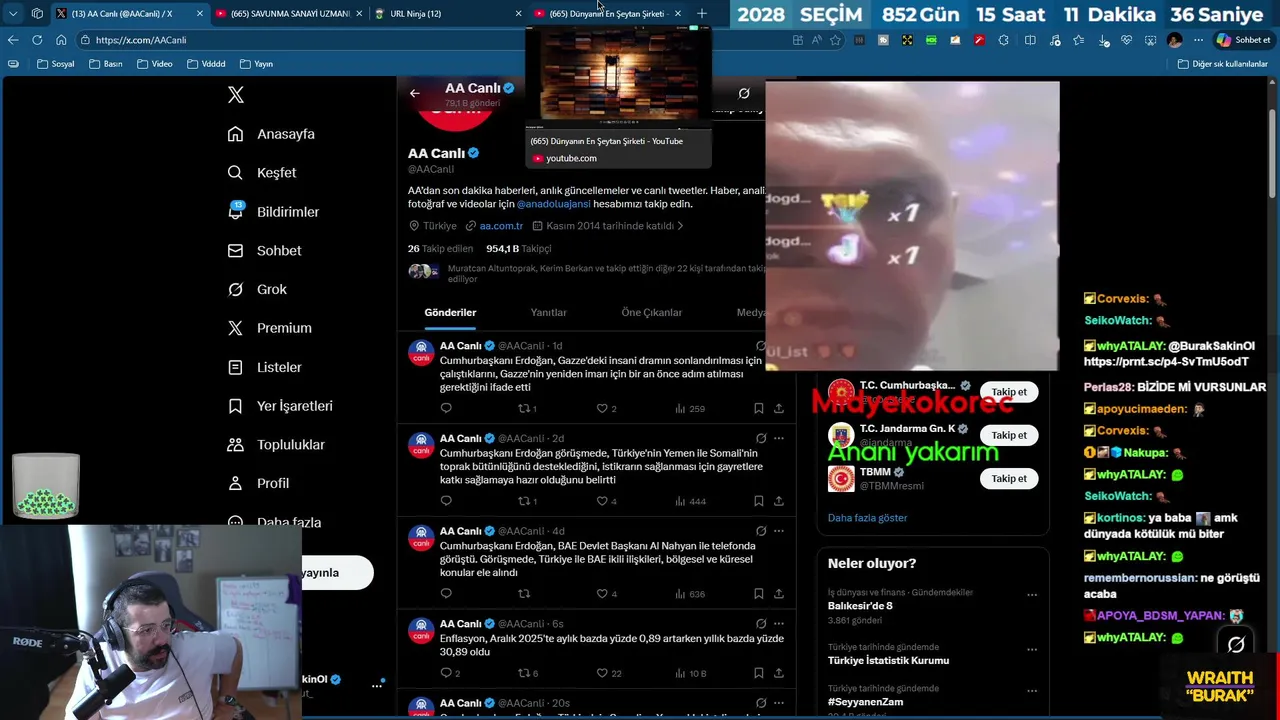Open Diğer sık kullanılanlar folder

pos(1223,64)
